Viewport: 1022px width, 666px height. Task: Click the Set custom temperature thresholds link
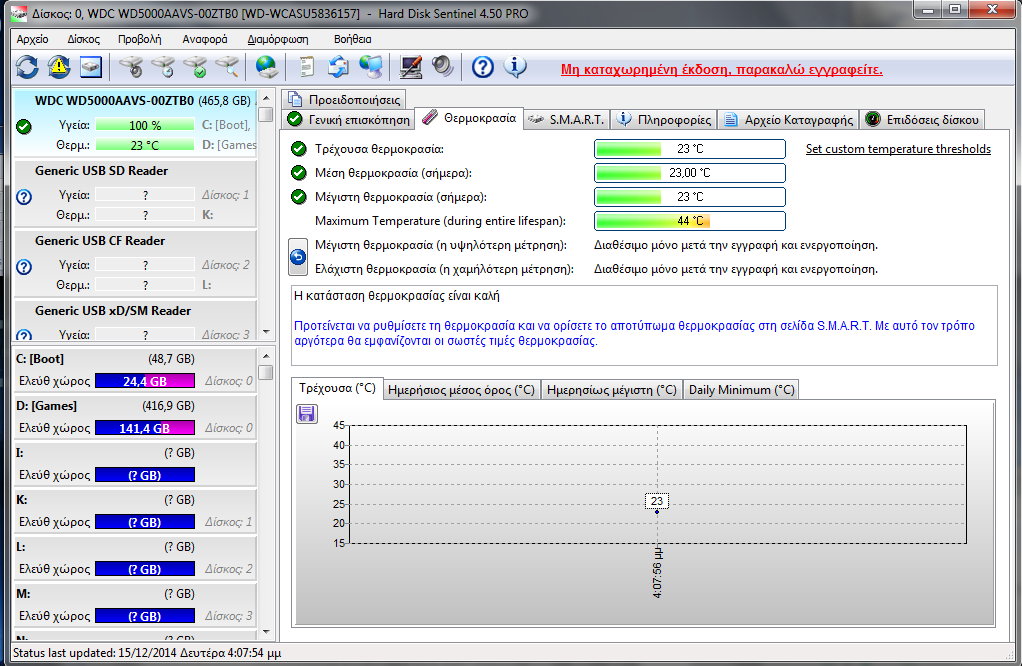tap(898, 149)
